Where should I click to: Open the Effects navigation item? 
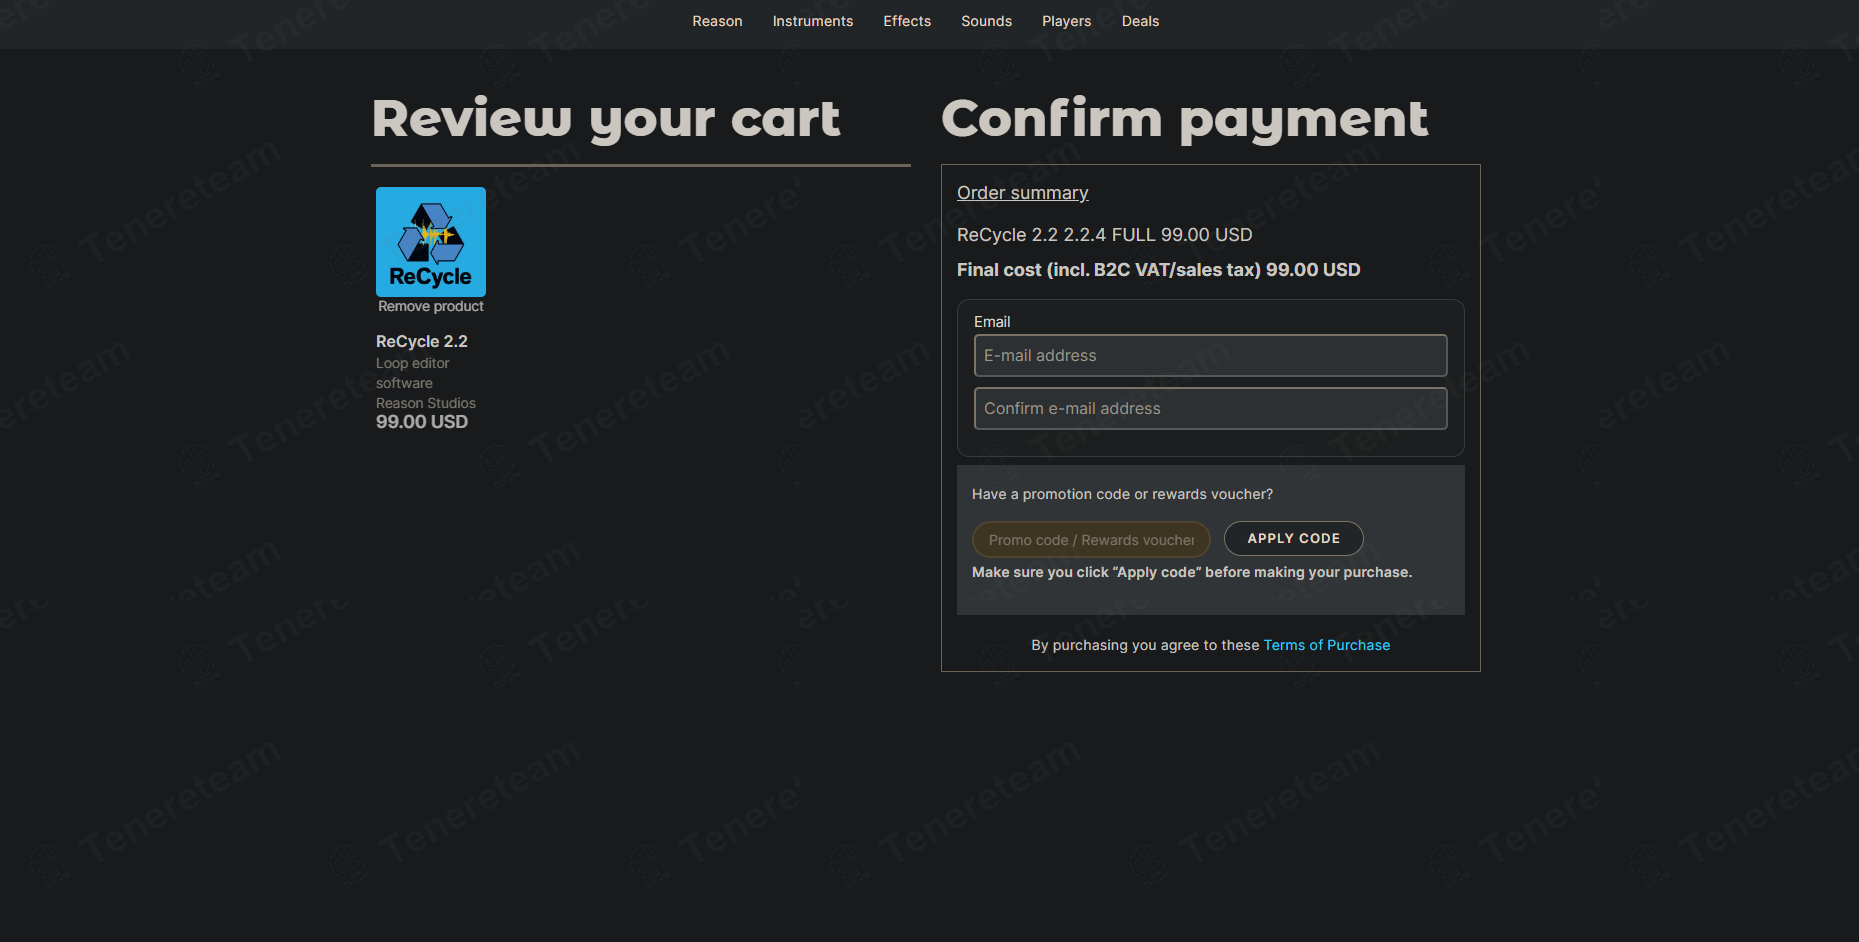(906, 21)
